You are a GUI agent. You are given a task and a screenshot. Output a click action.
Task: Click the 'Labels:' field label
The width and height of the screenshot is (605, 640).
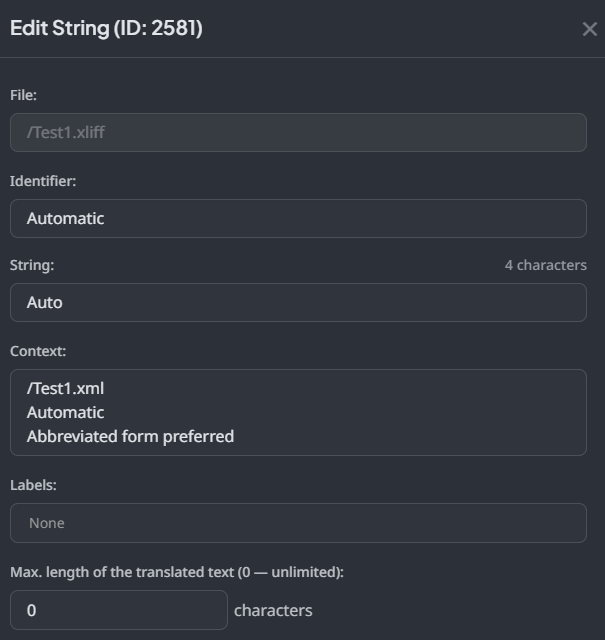click(x=33, y=485)
